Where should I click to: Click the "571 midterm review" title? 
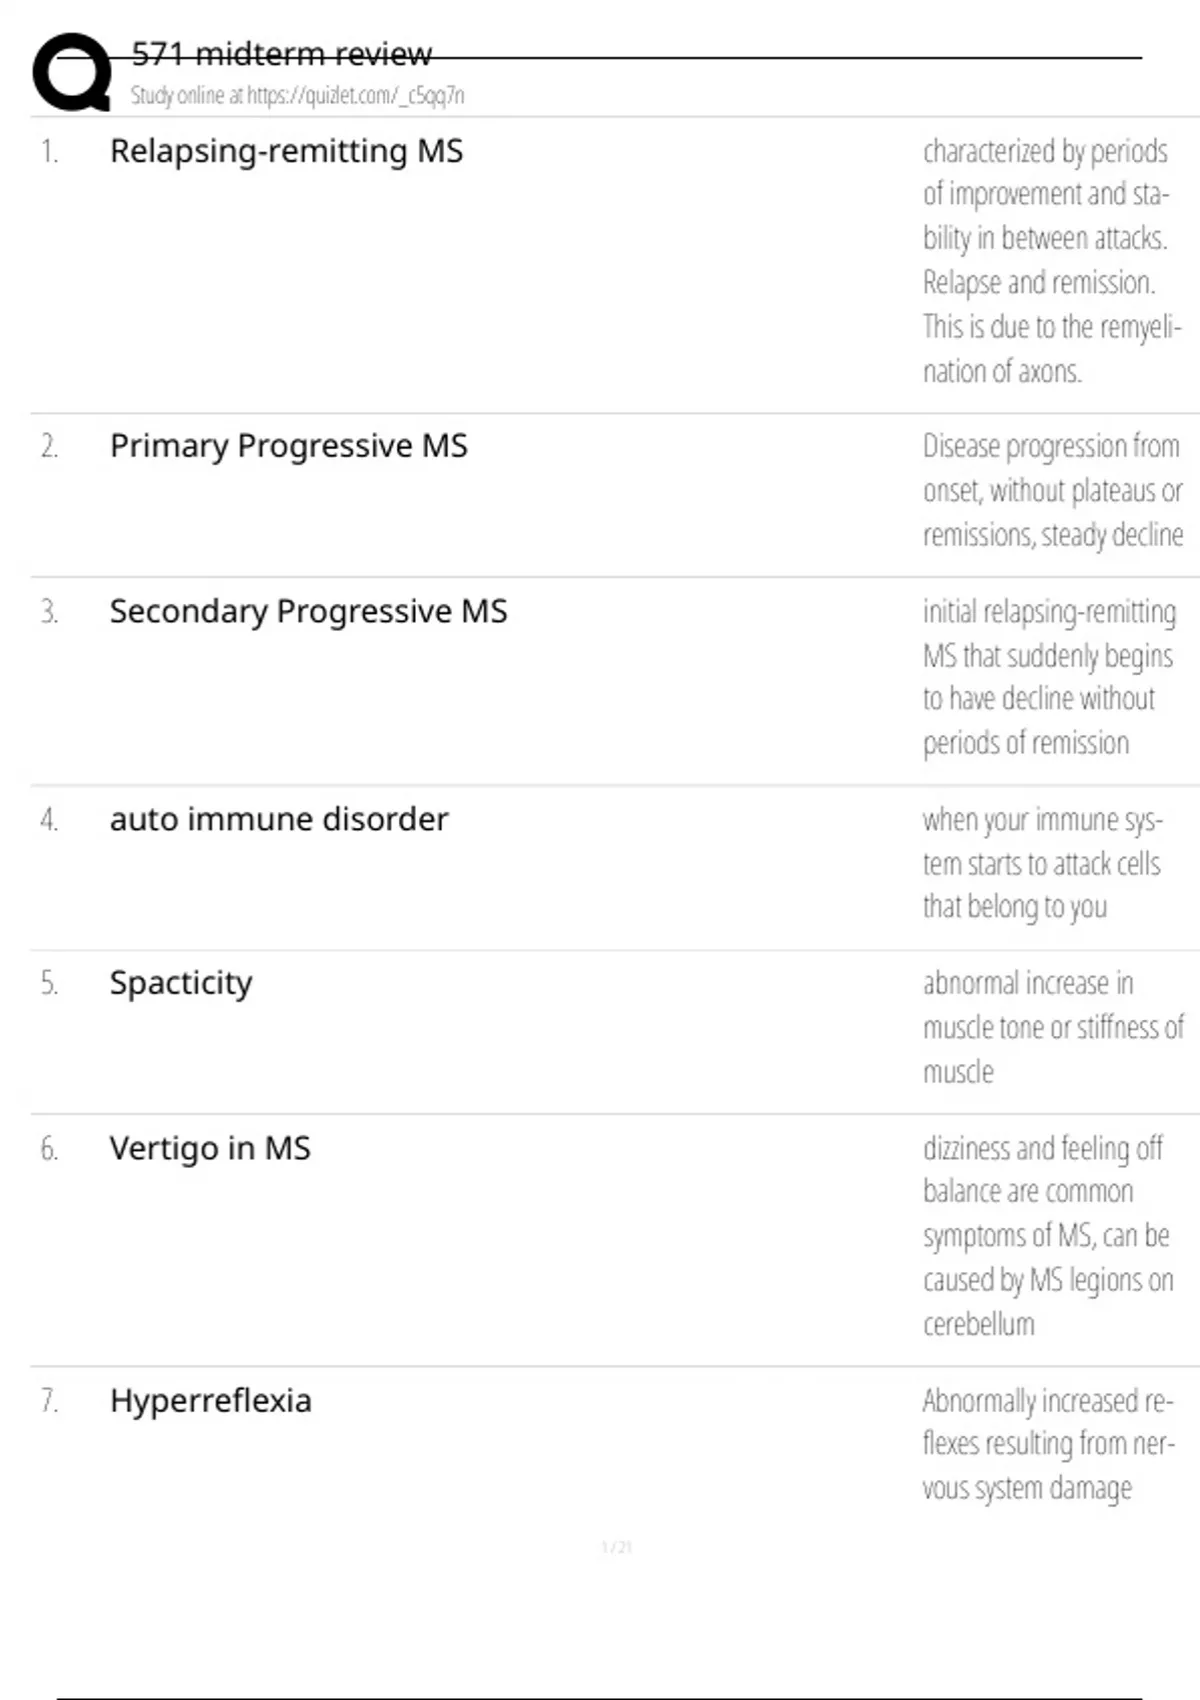tap(282, 54)
